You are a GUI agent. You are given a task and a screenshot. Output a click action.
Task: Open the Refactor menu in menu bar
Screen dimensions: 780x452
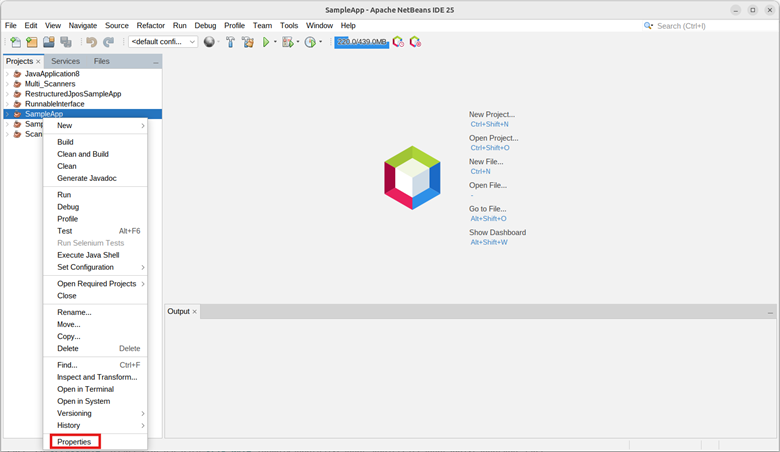coord(150,25)
